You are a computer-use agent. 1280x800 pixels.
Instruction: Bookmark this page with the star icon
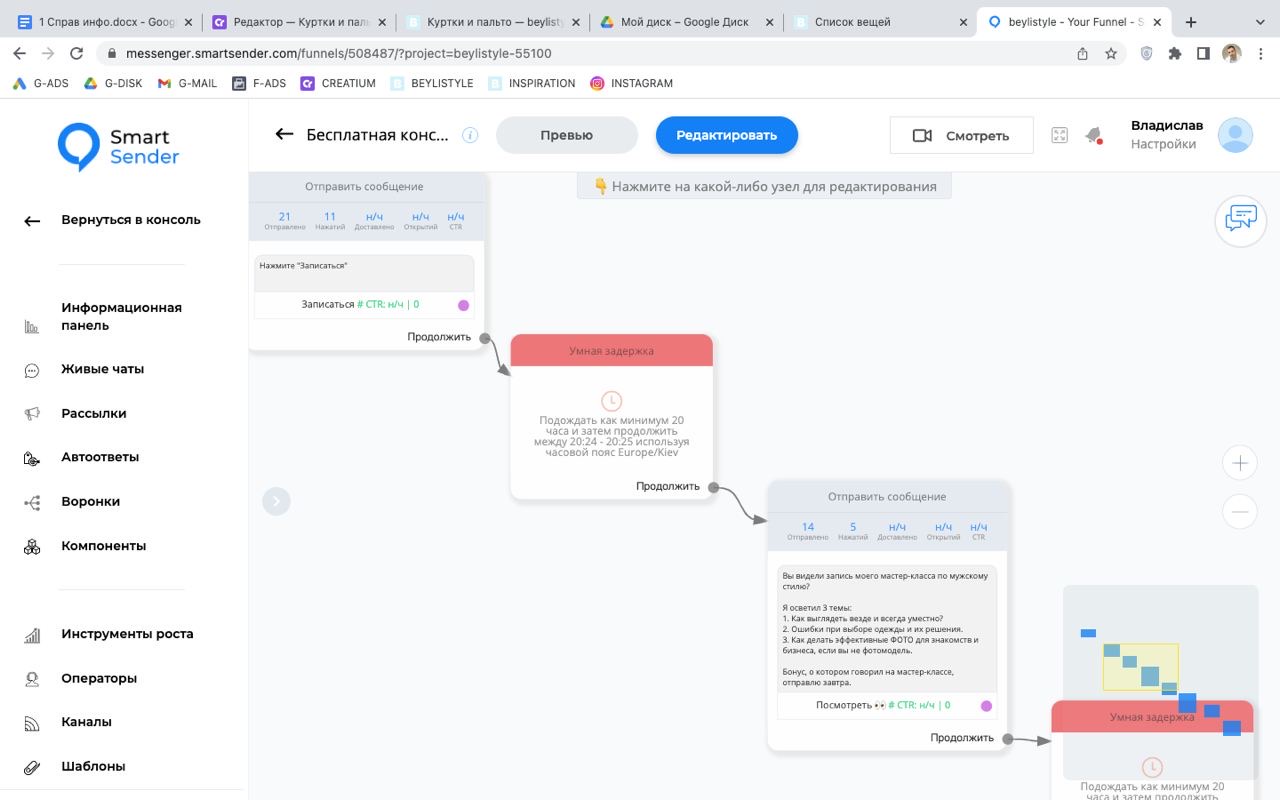pos(1111,54)
